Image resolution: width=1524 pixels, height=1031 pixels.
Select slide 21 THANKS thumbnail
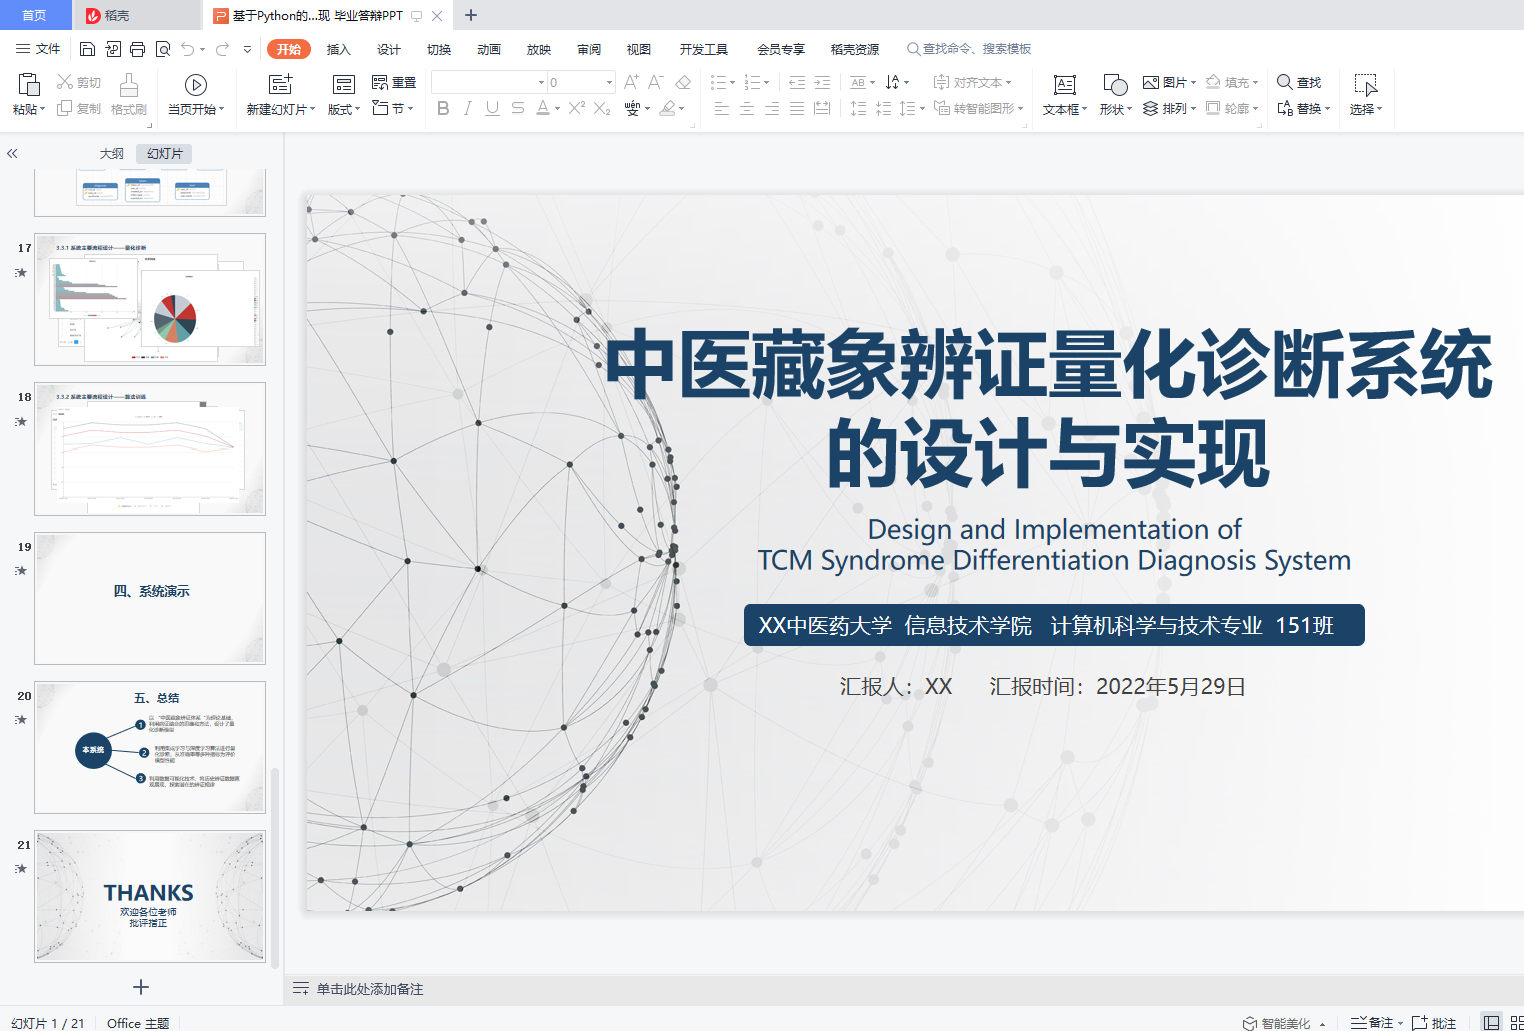pos(150,896)
